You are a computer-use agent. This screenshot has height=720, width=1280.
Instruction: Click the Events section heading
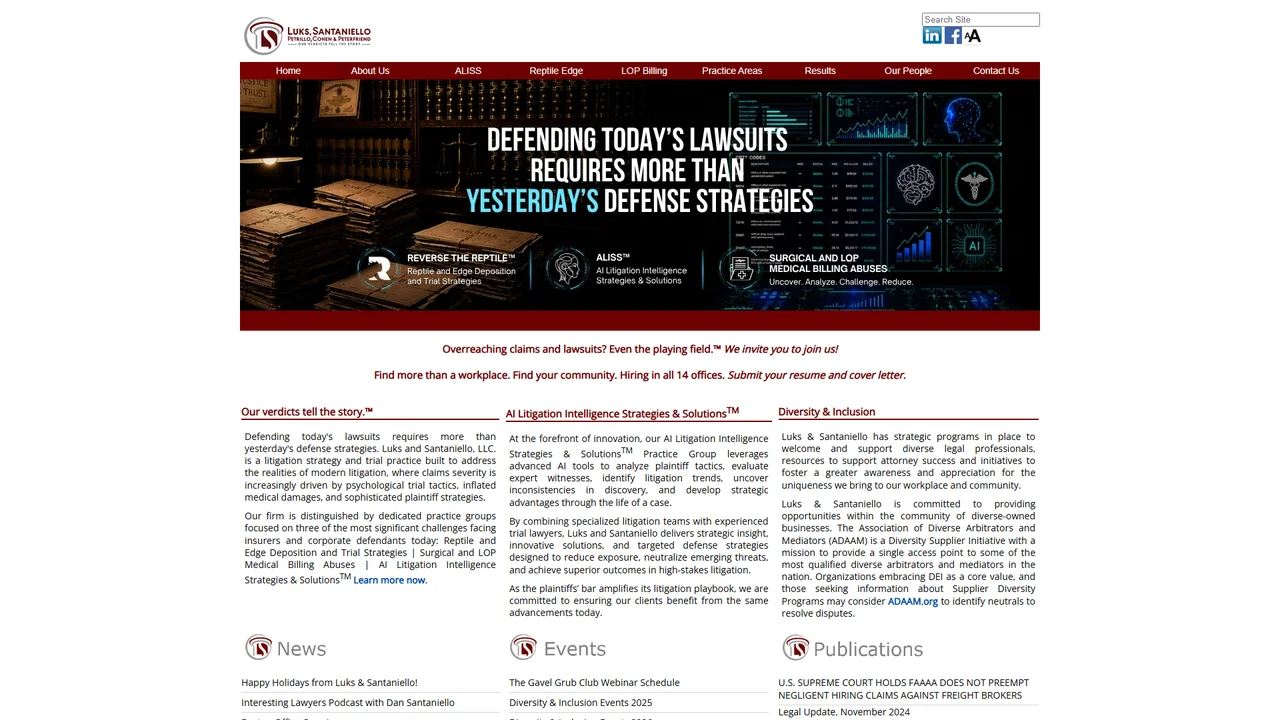(575, 649)
